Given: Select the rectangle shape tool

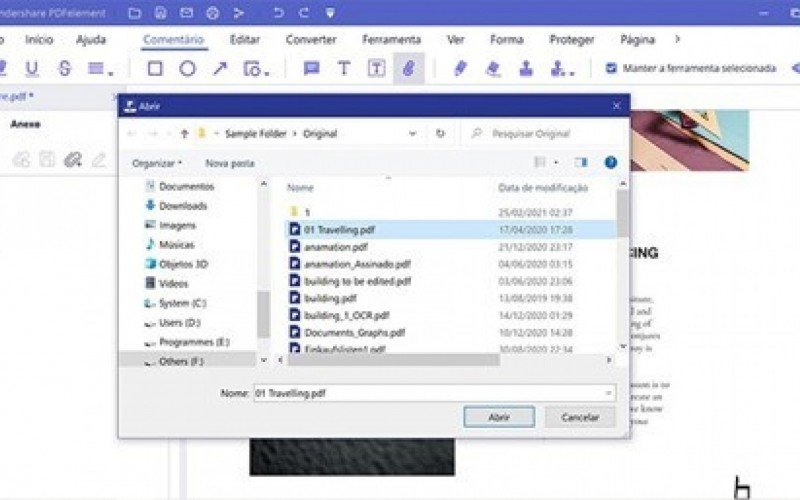Looking at the screenshot, I should pyautogui.click(x=155, y=68).
